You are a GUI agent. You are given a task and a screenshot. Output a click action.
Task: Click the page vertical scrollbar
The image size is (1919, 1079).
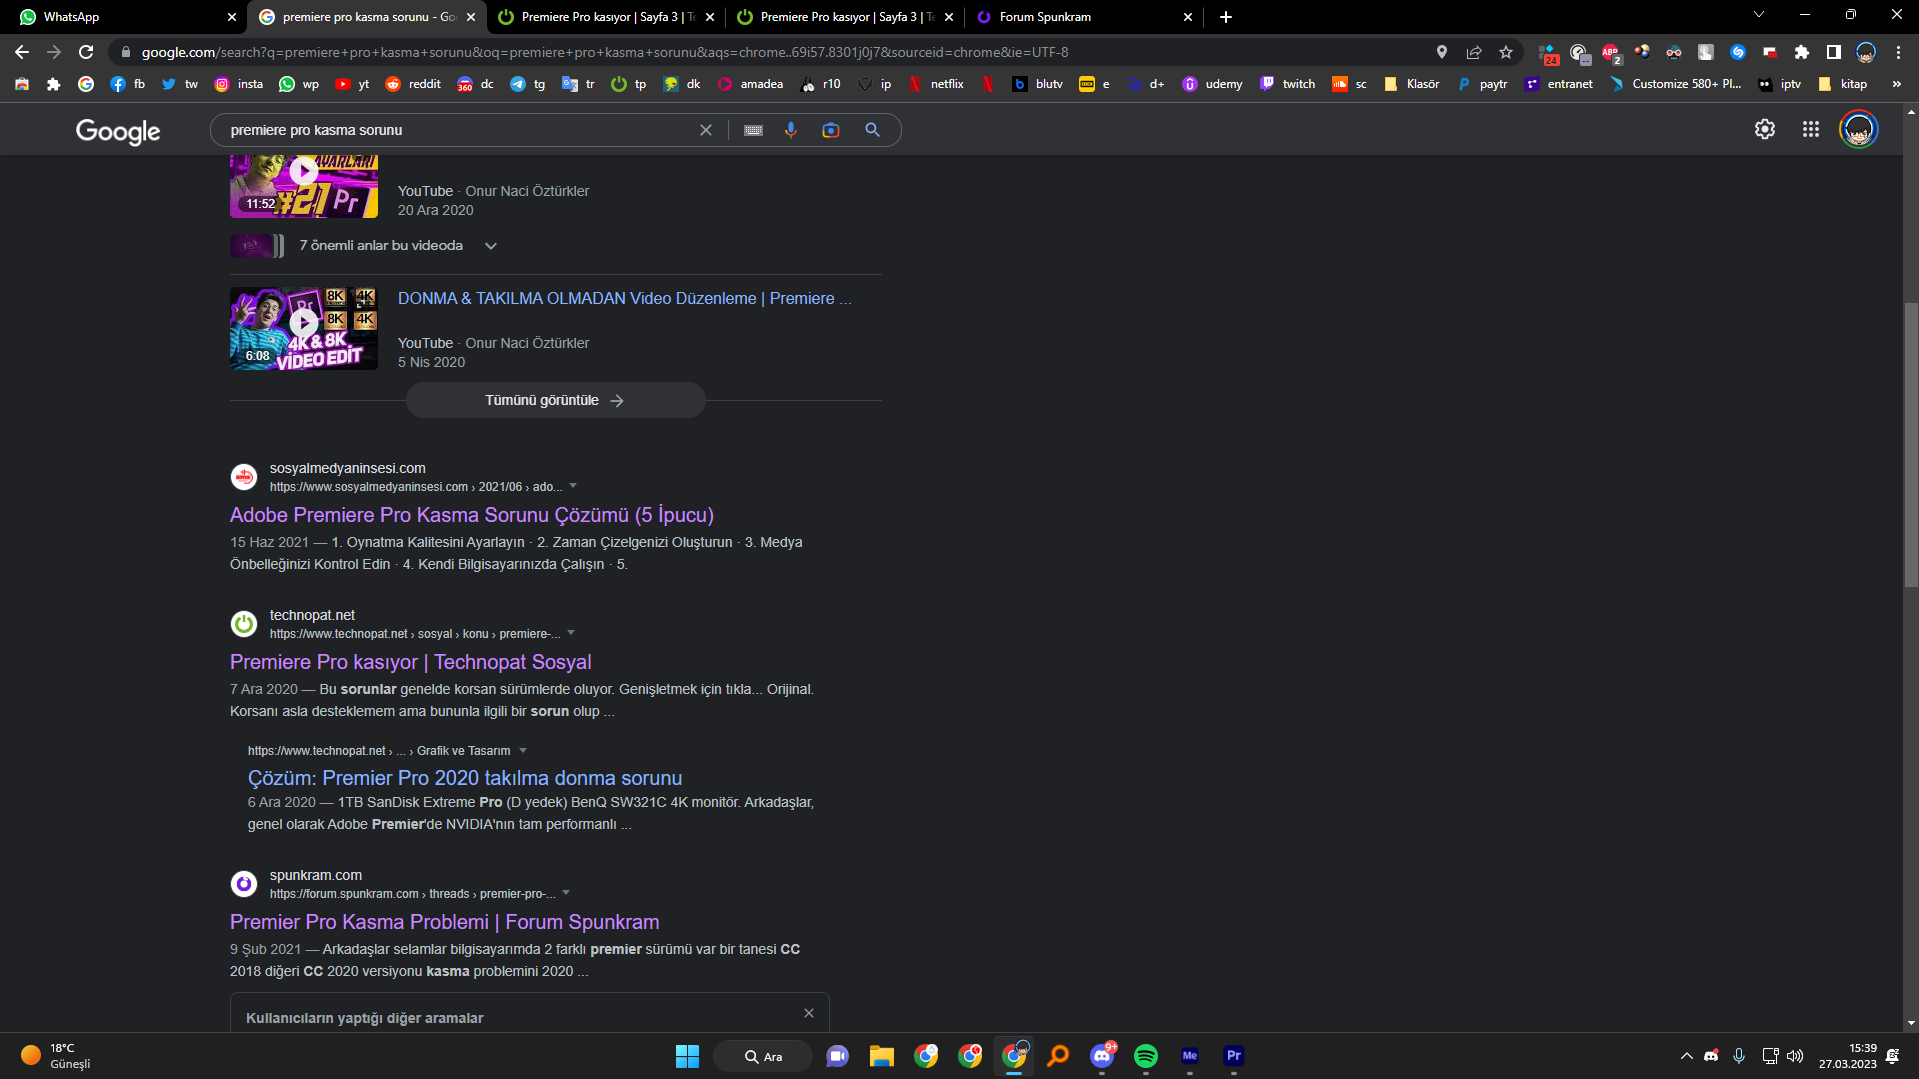tap(1911, 445)
